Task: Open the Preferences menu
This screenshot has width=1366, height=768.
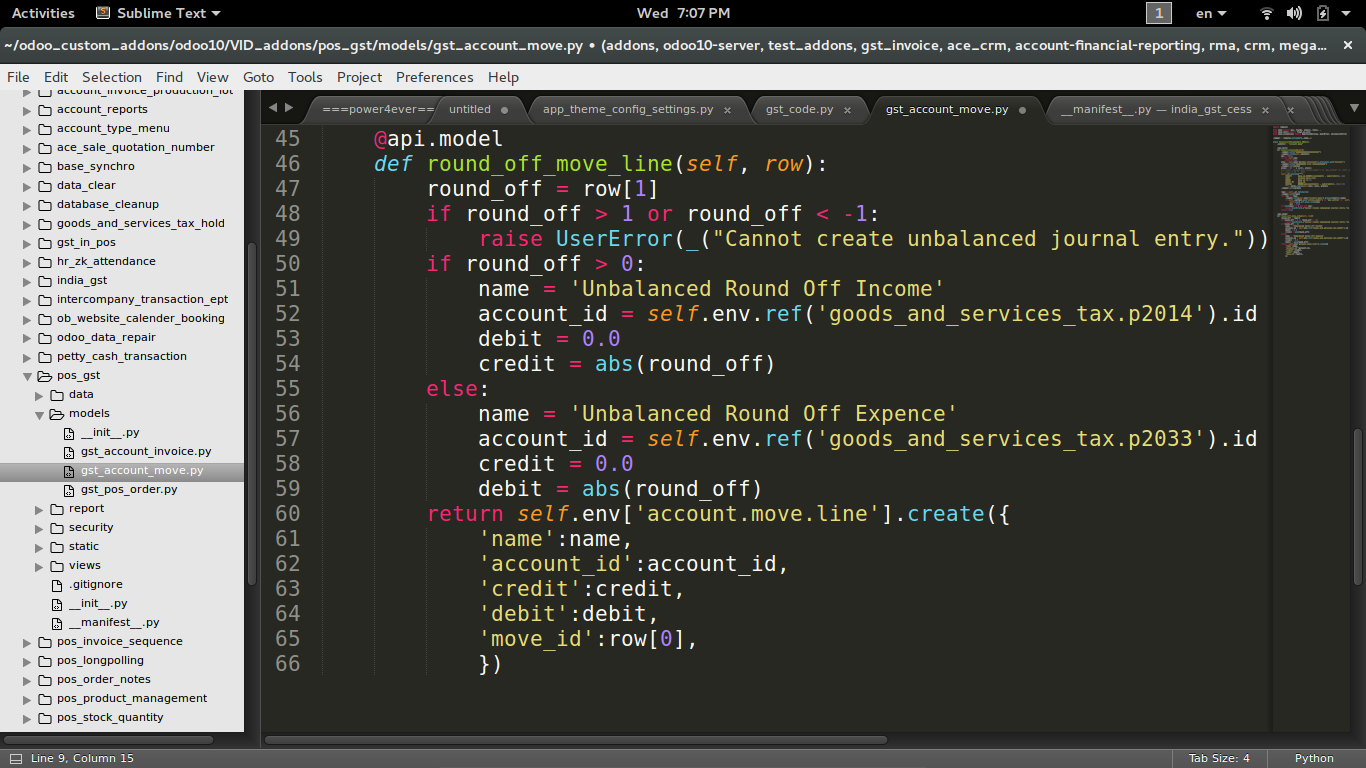Action: [434, 77]
